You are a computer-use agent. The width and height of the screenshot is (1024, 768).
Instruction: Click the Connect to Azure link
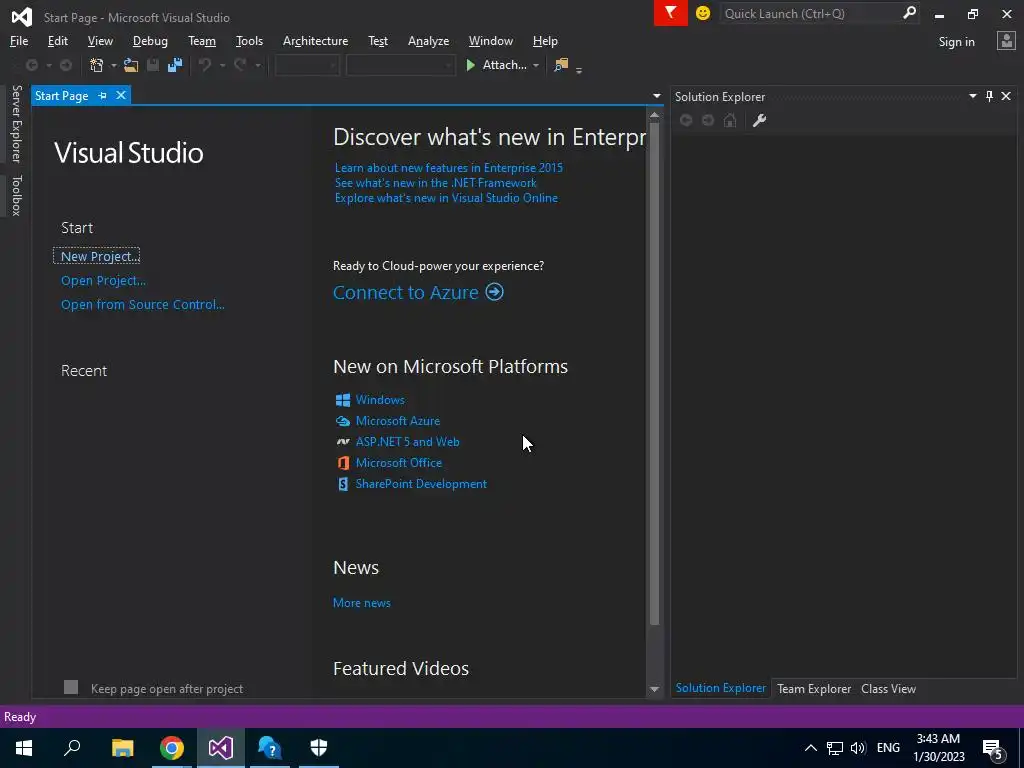(406, 292)
